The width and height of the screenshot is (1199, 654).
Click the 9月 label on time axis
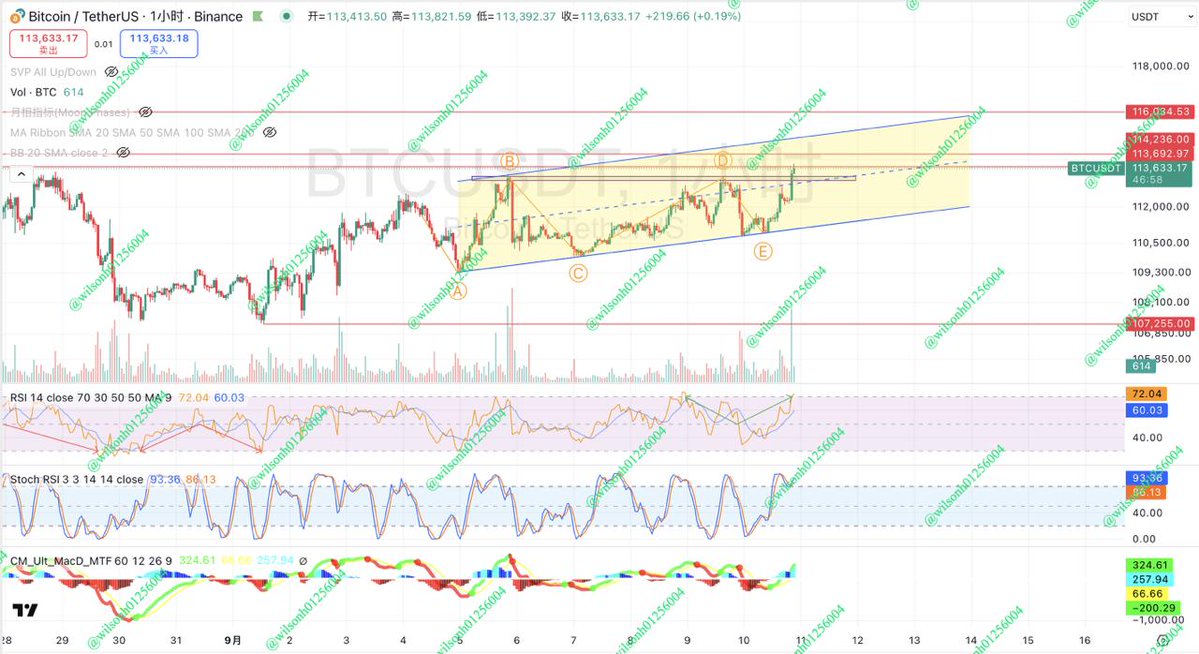tap(234, 640)
